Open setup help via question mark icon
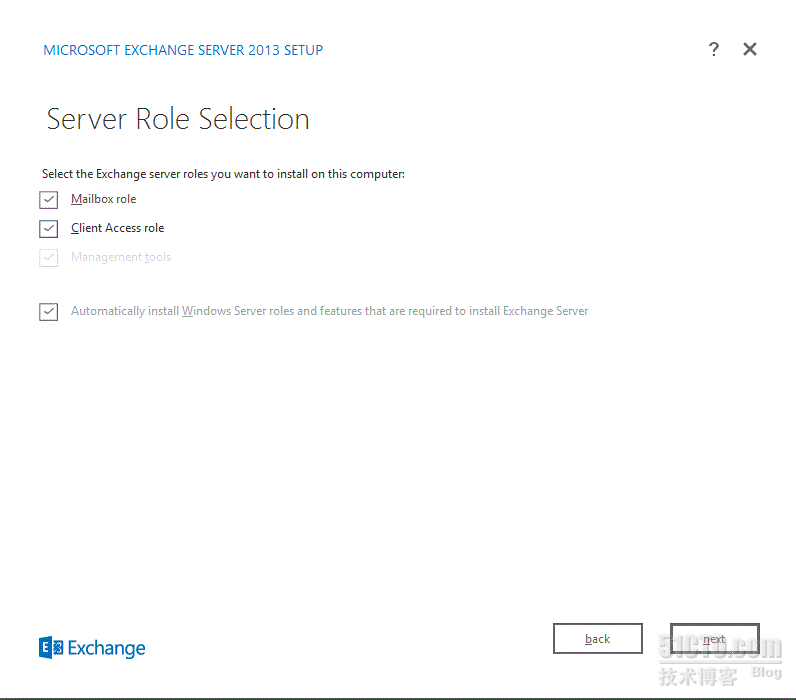 click(x=713, y=49)
